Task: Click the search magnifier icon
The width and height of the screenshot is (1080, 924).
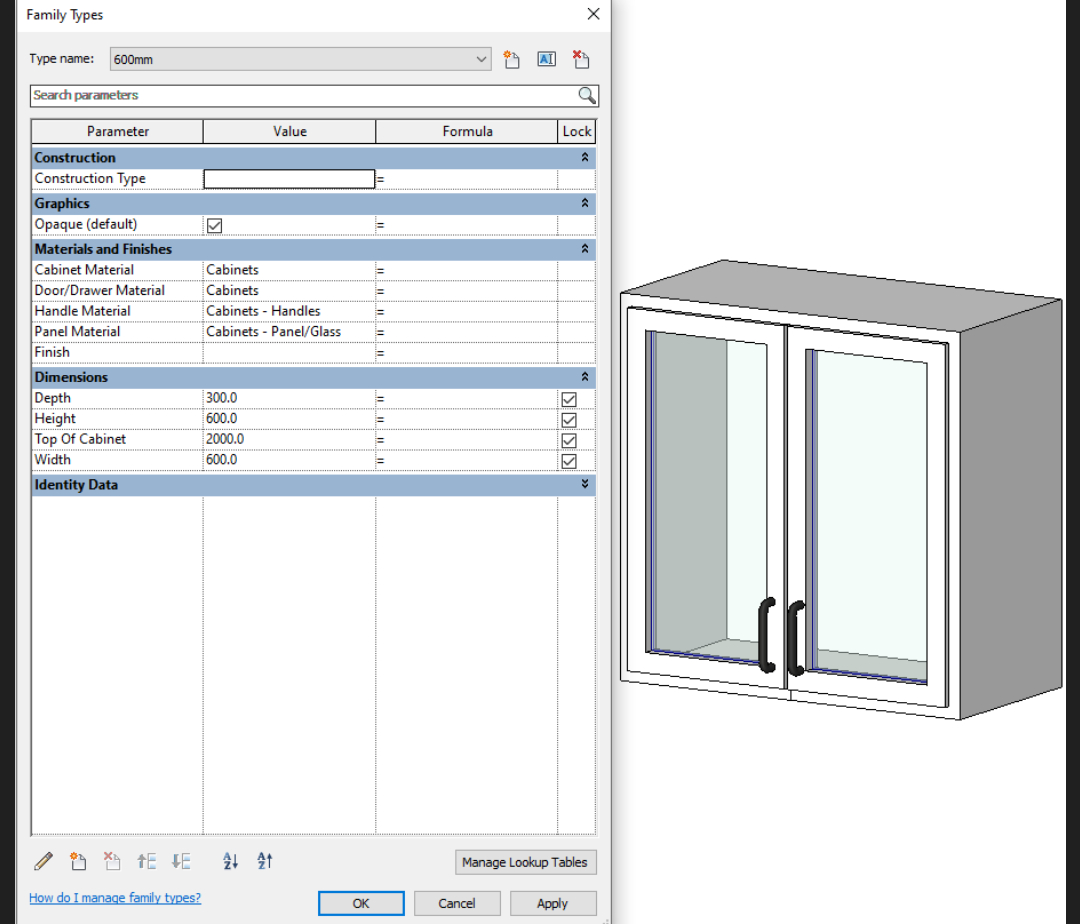Action: tap(587, 96)
